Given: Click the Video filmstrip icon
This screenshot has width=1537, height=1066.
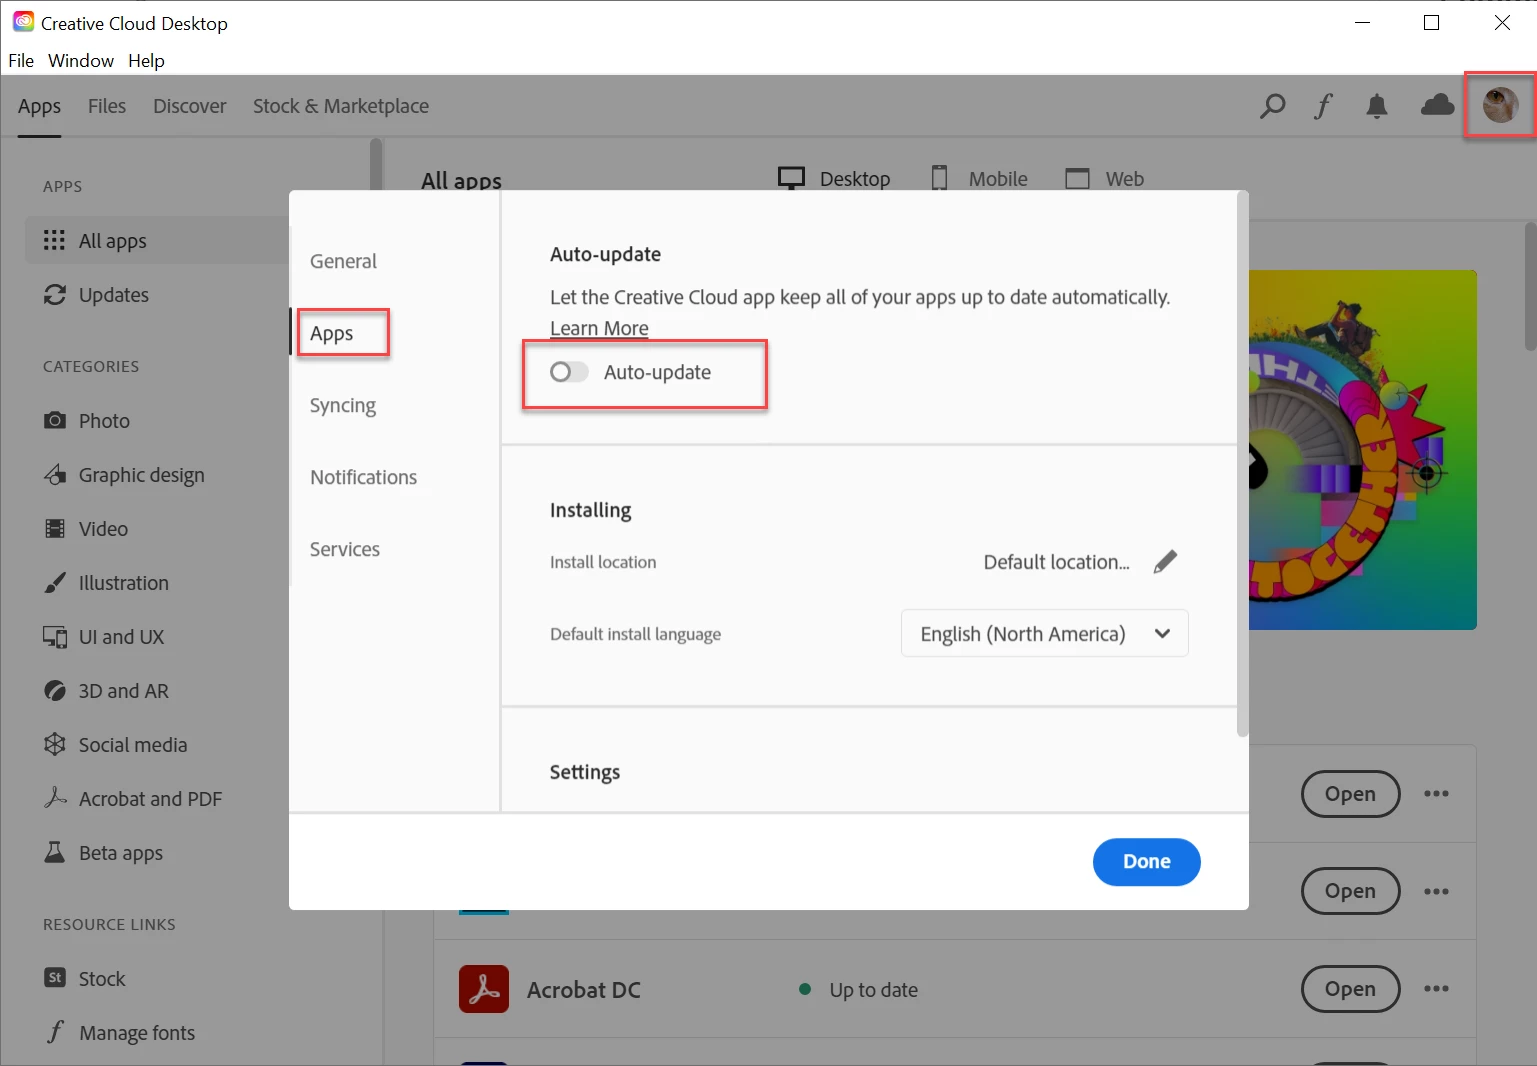Looking at the screenshot, I should click(x=55, y=528).
